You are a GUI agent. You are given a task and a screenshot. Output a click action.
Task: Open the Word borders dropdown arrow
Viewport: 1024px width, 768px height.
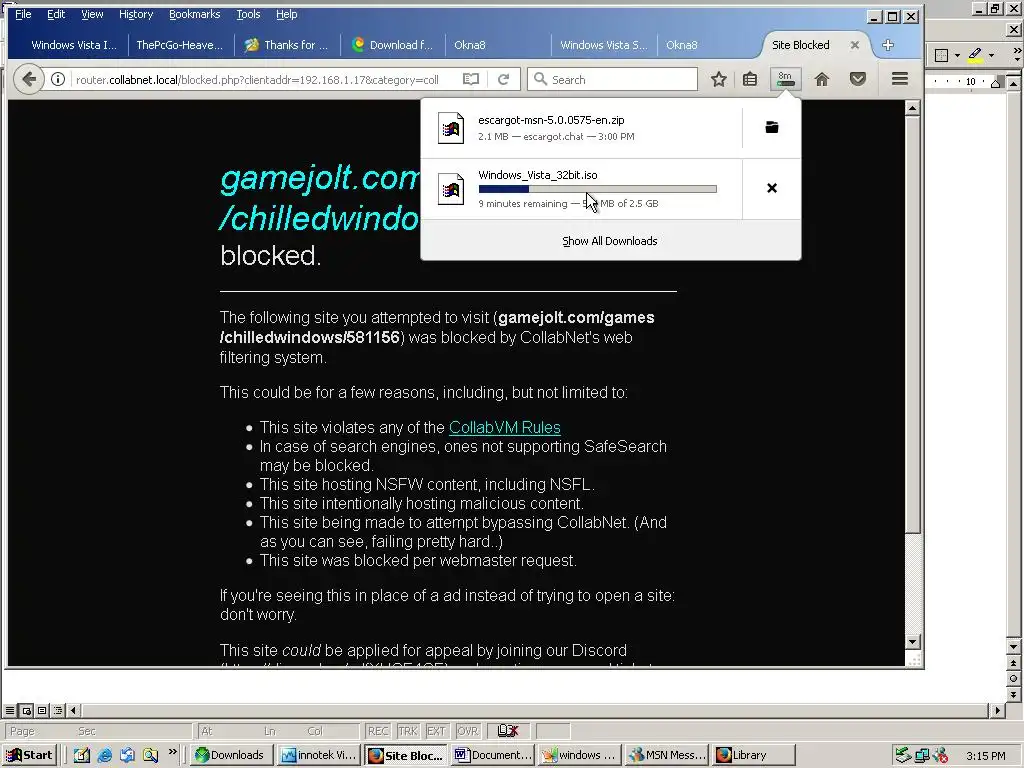957,55
